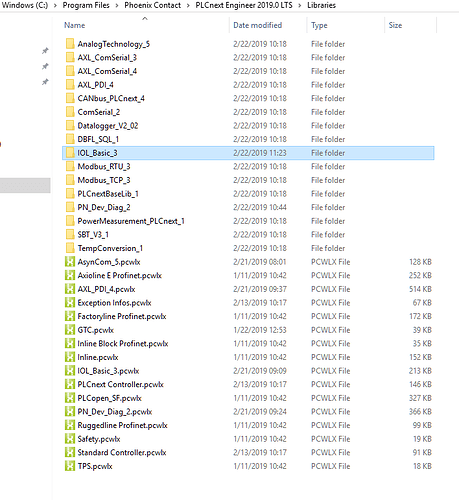Click the SBT_V3_1 folder icon
This screenshot has height=500, width=459.
[x=70, y=234]
